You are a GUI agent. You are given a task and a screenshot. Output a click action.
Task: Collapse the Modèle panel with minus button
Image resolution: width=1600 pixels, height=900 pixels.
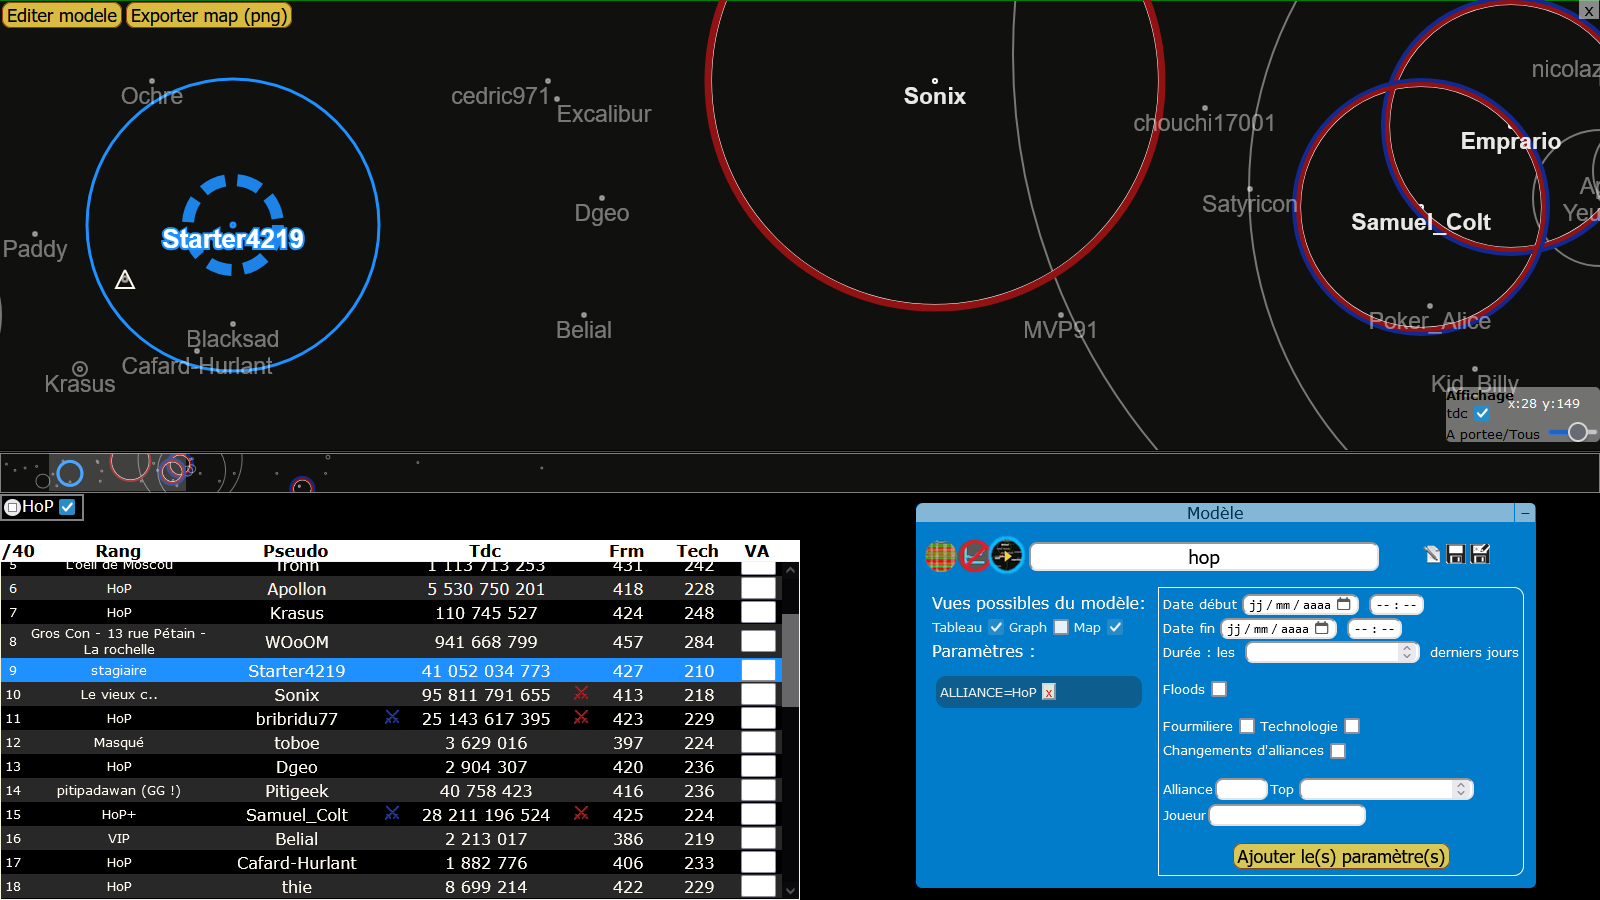click(1525, 513)
